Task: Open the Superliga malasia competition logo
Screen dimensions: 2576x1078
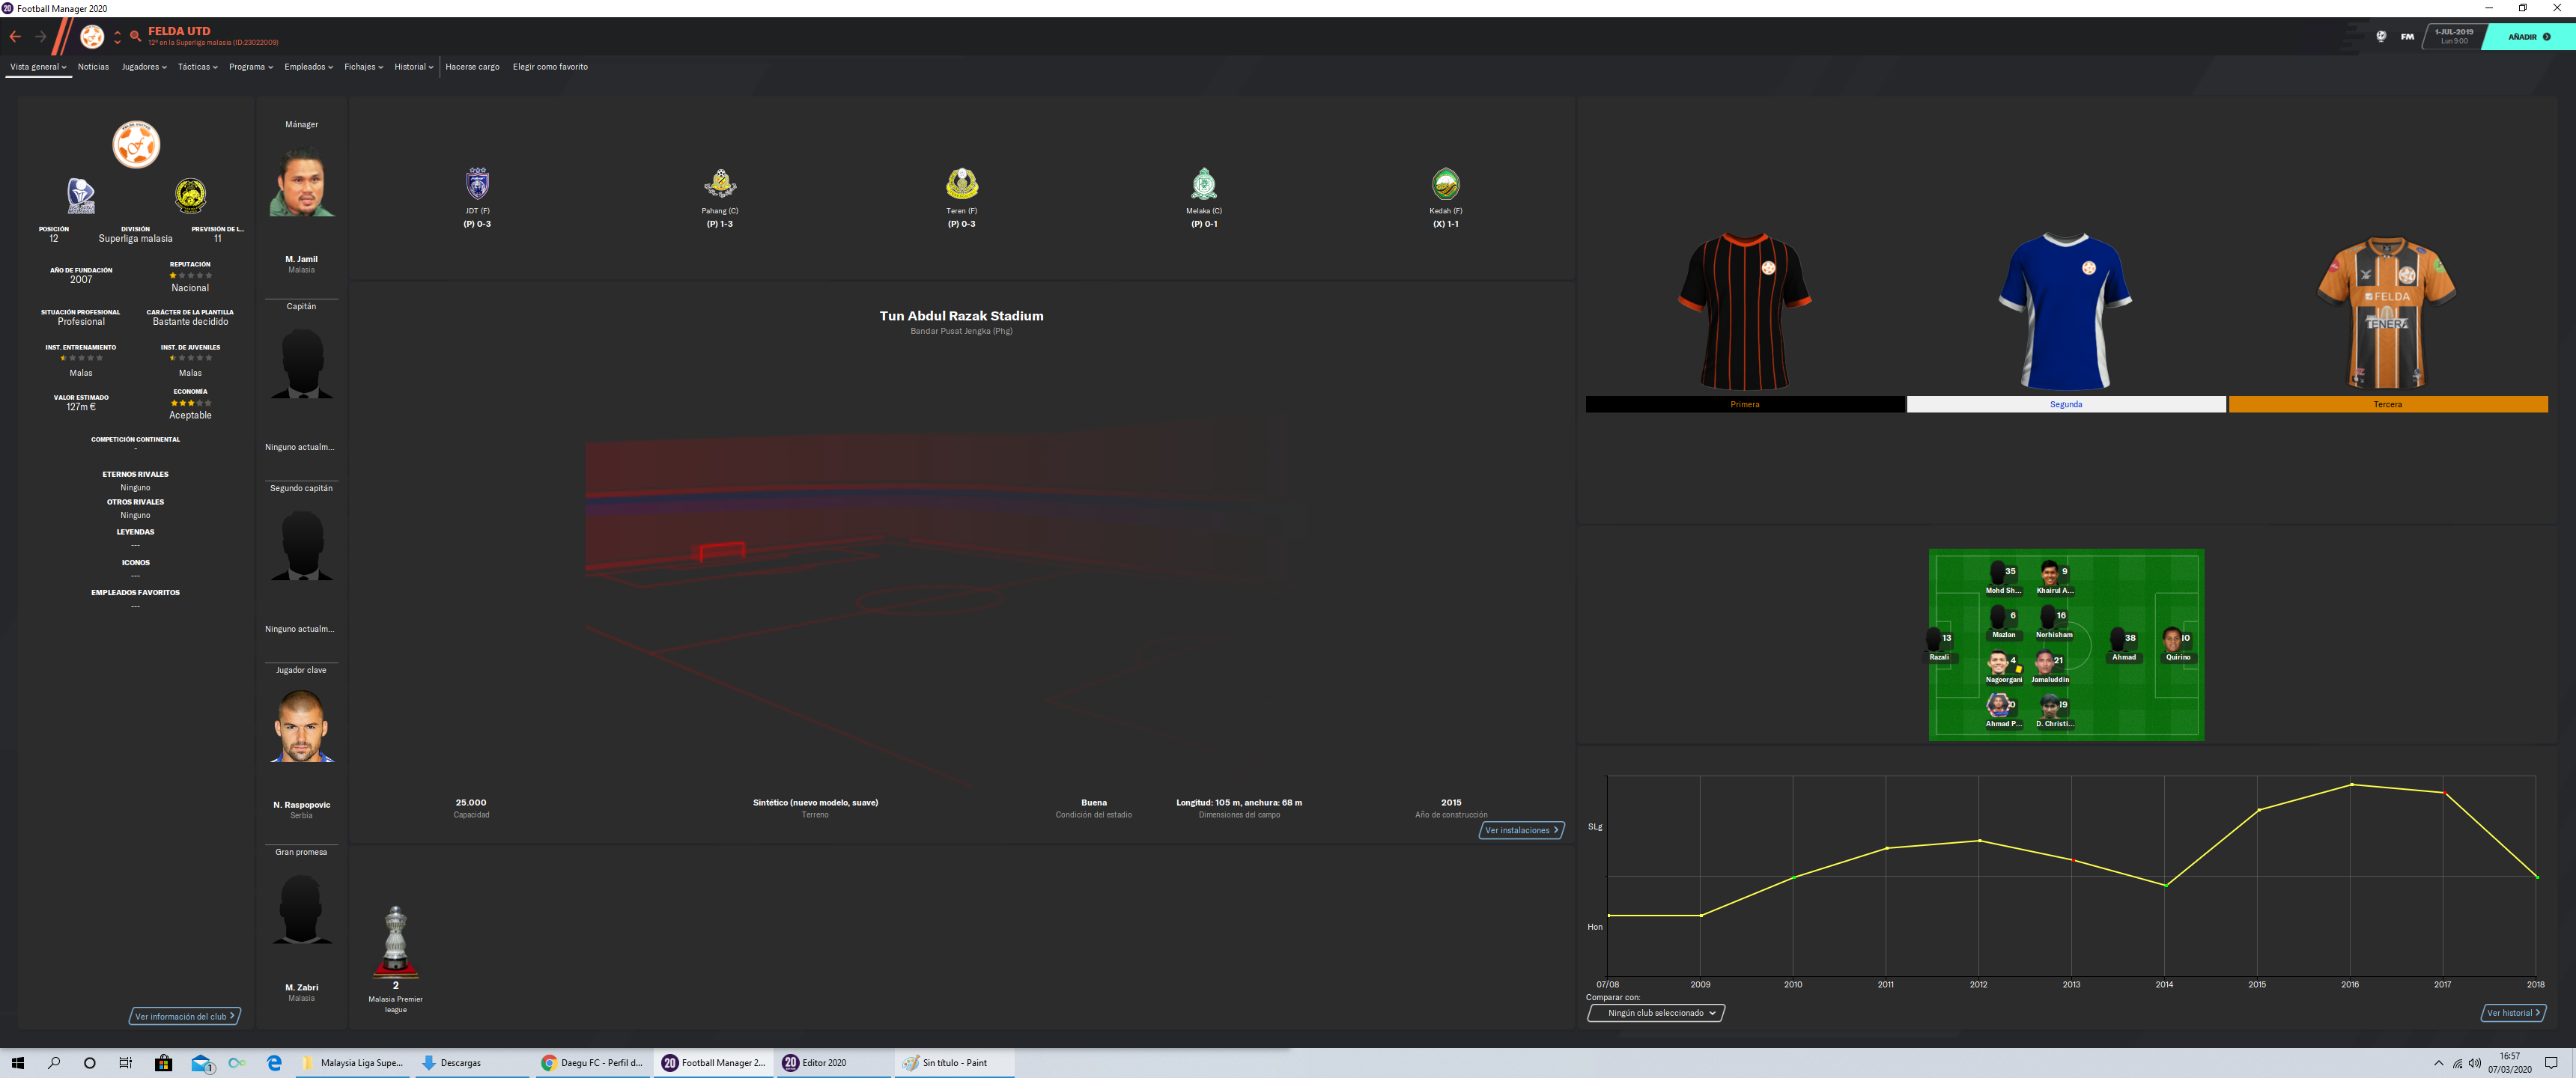Action: [81, 195]
